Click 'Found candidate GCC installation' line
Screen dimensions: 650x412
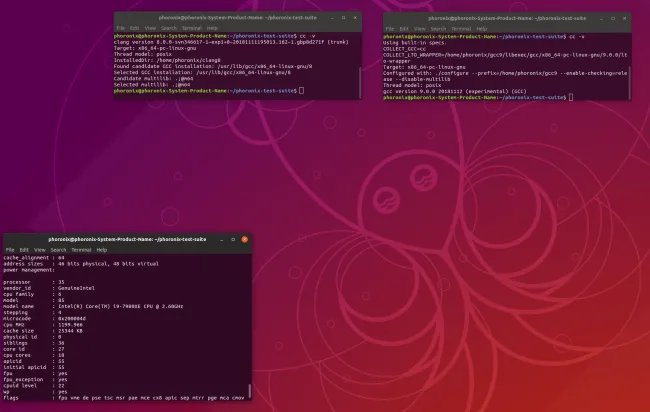point(213,66)
